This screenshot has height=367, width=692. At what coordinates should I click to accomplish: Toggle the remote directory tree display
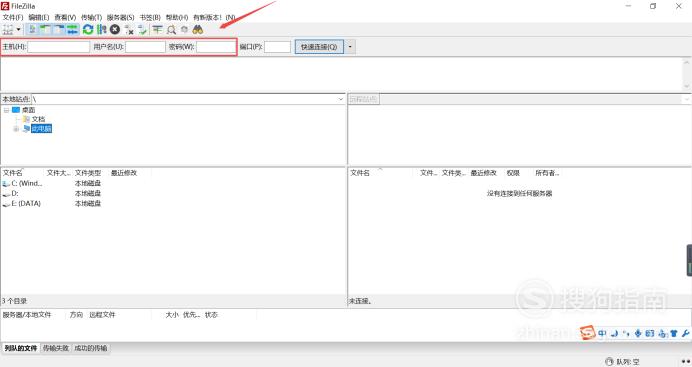(x=59, y=30)
